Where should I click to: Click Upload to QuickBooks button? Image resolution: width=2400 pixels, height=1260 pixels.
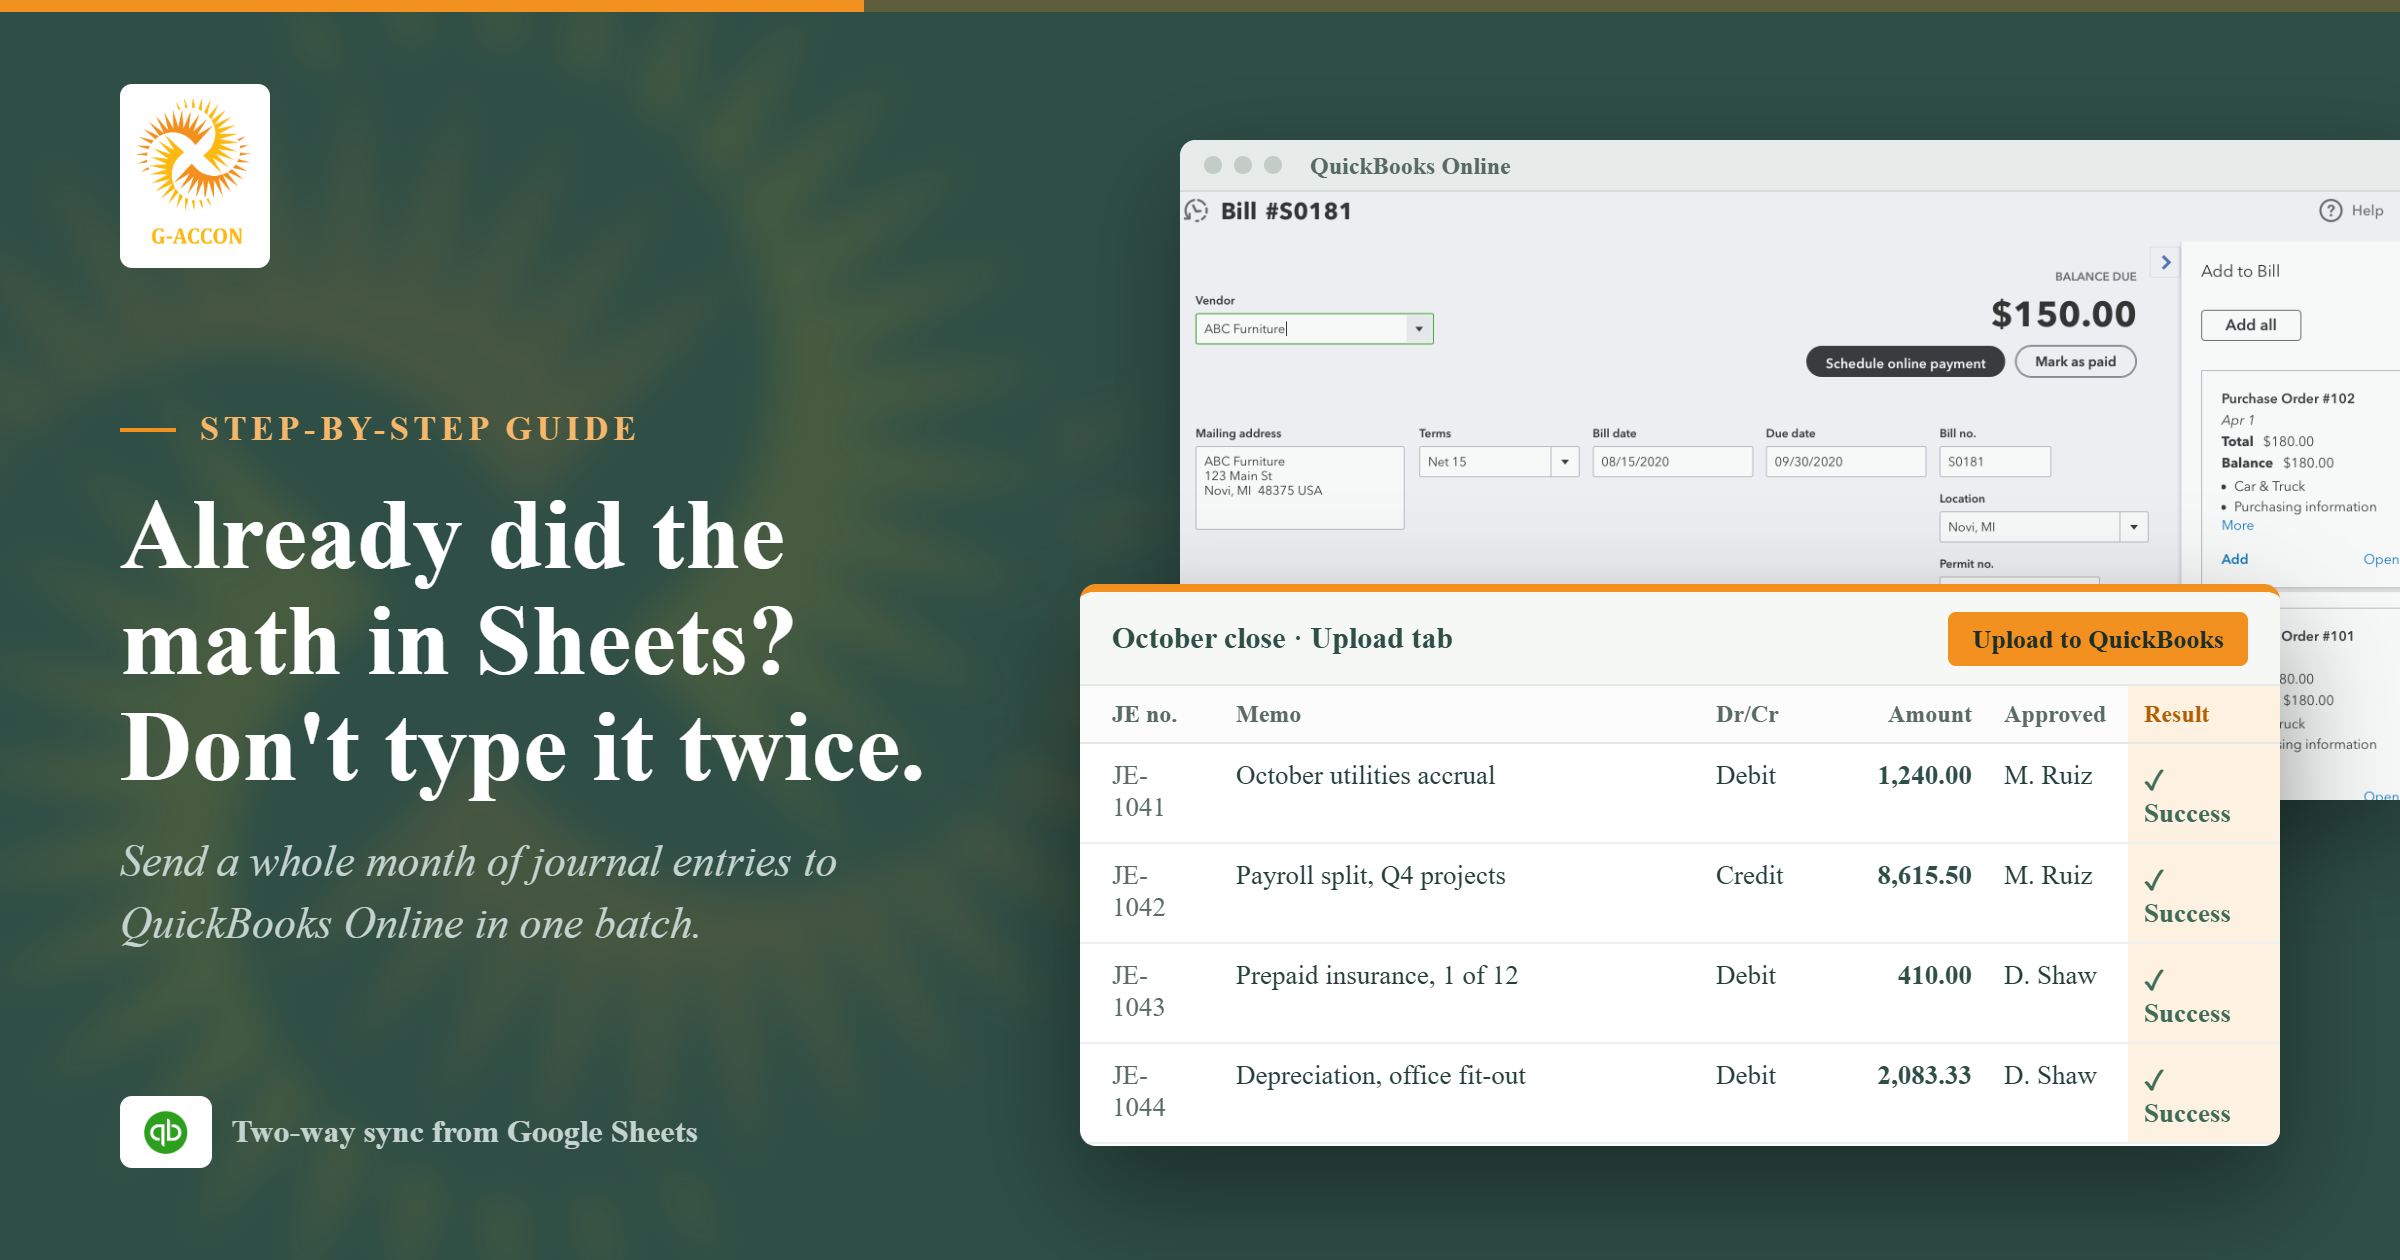2097,639
